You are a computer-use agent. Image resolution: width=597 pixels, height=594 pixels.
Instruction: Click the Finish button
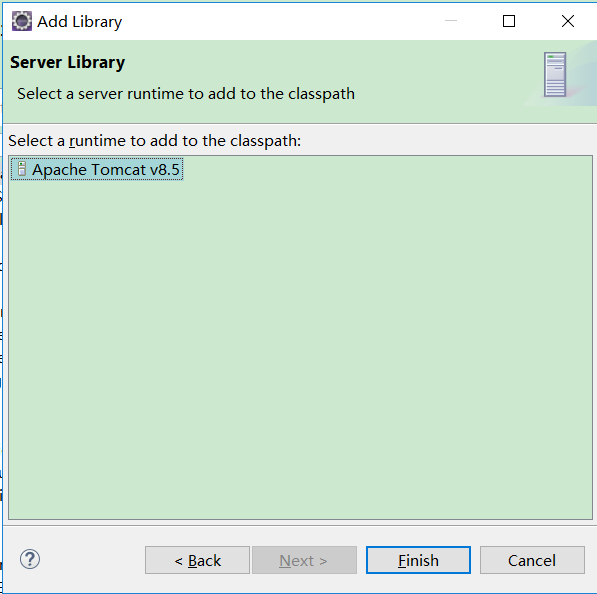pyautogui.click(x=418, y=560)
